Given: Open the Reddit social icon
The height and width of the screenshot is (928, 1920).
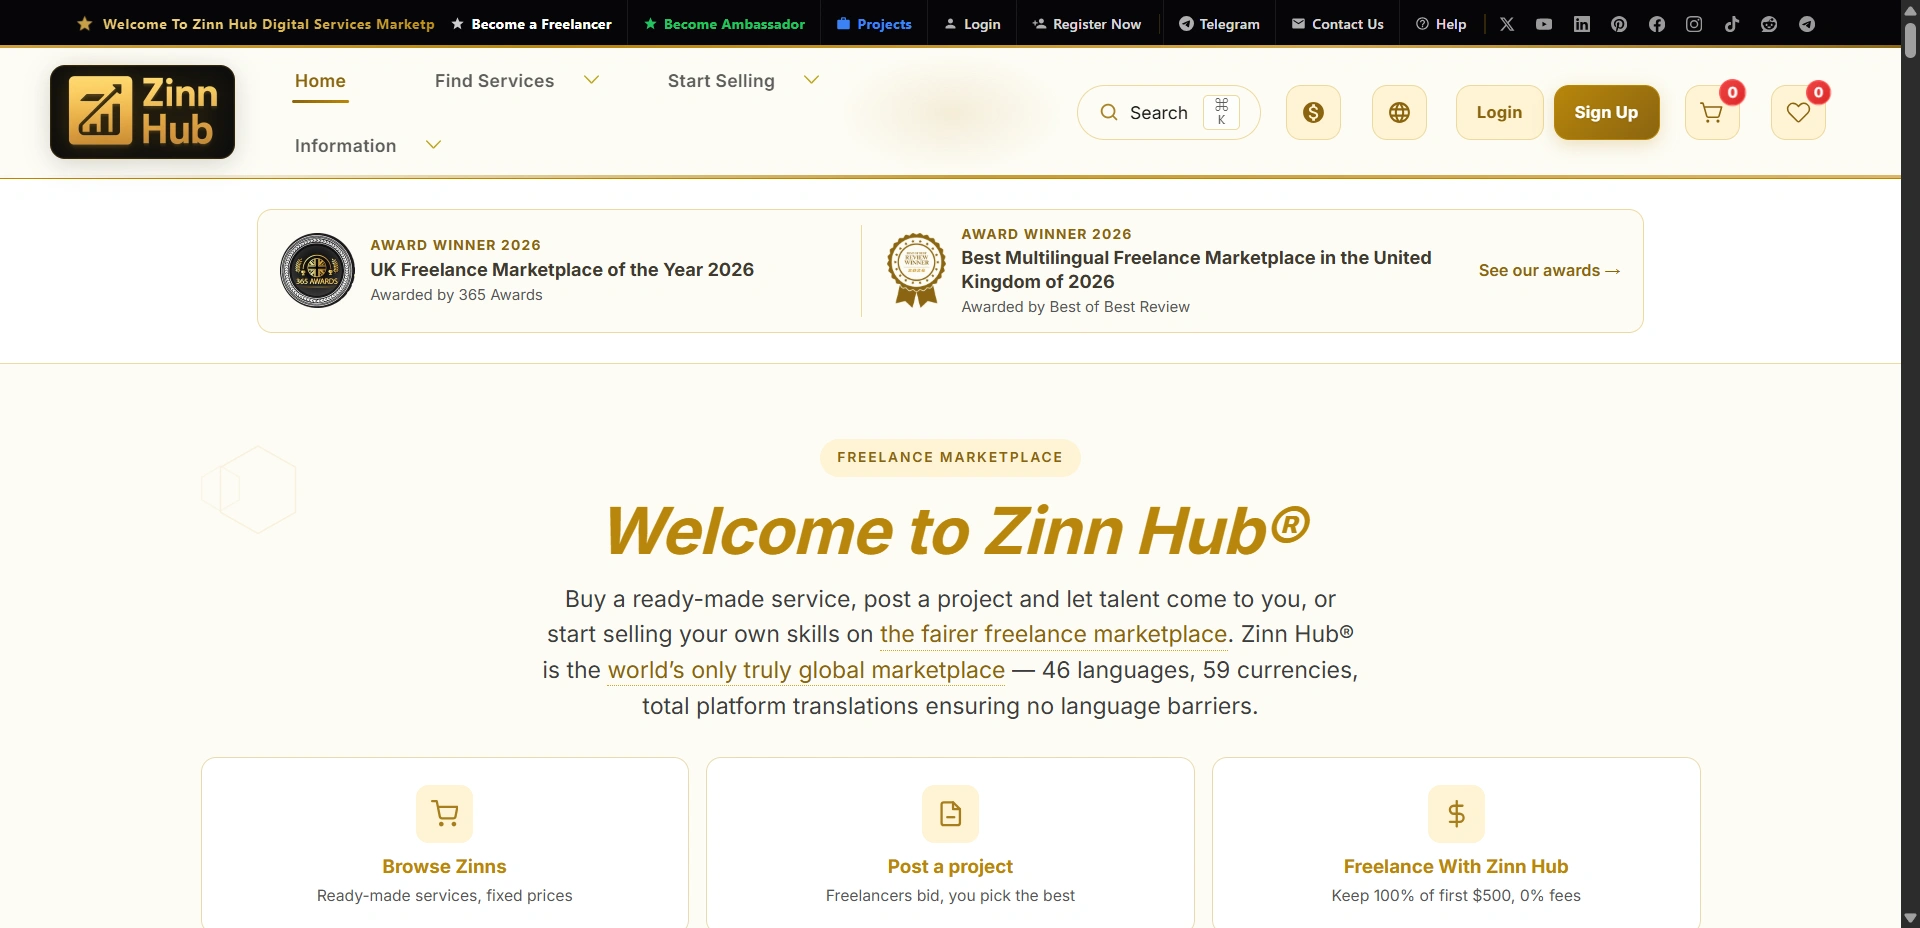Looking at the screenshot, I should click(1769, 24).
